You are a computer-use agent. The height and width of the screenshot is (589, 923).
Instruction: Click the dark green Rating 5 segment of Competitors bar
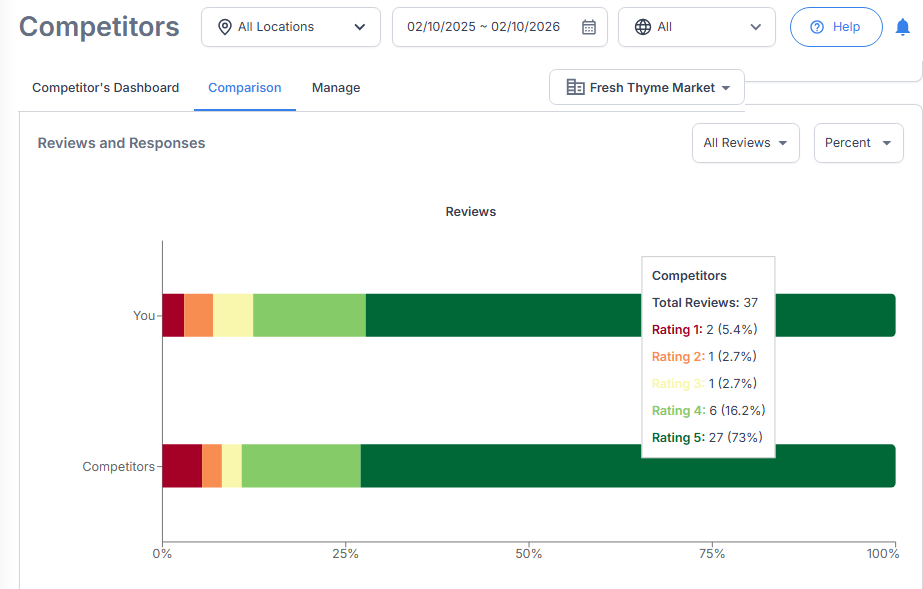[x=628, y=474]
